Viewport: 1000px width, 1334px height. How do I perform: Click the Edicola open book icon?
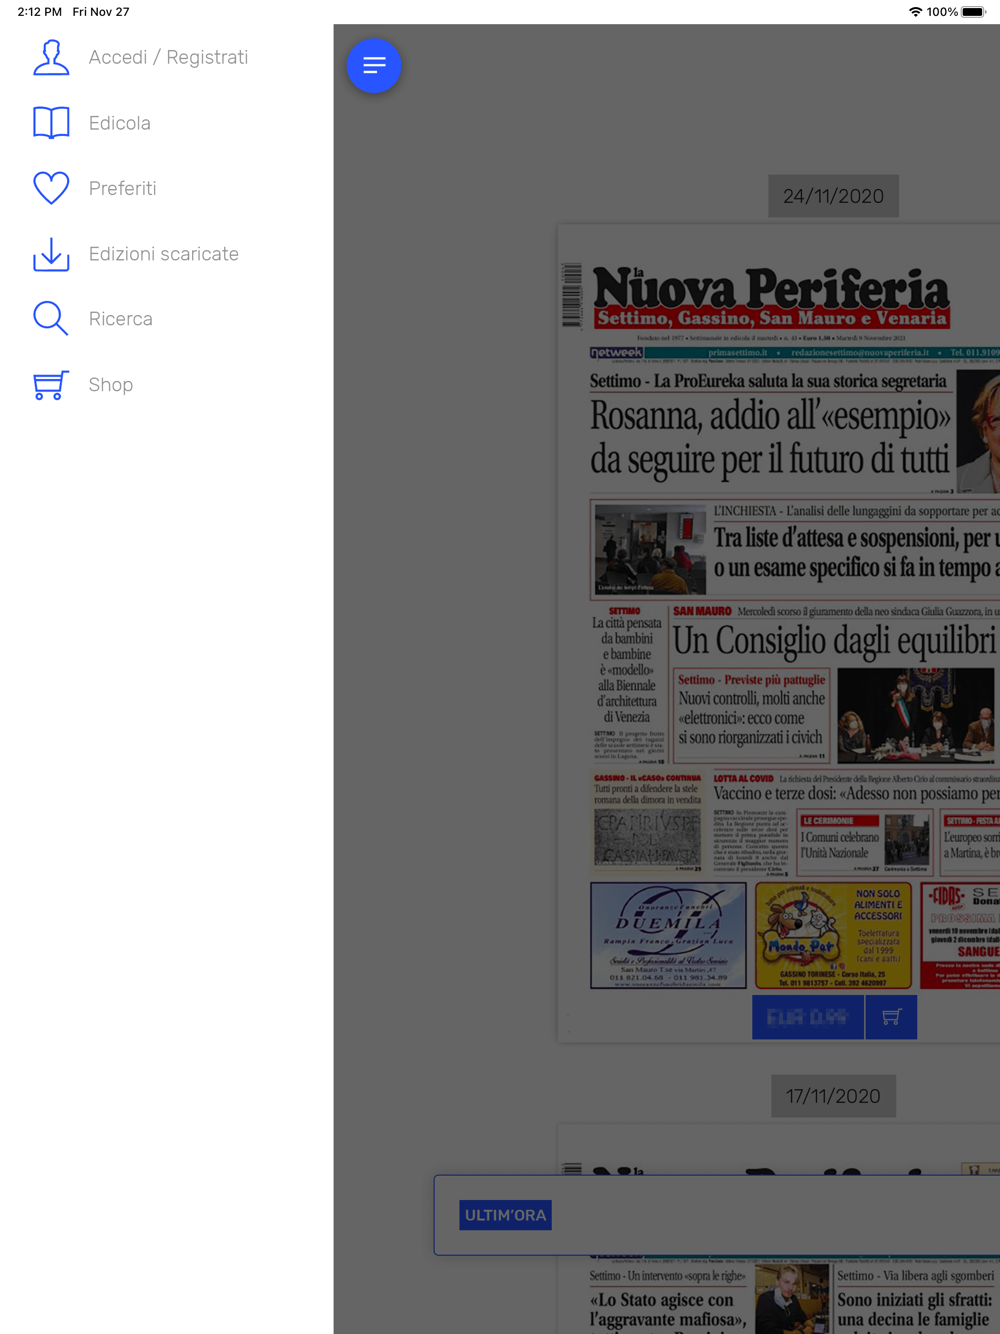51,123
